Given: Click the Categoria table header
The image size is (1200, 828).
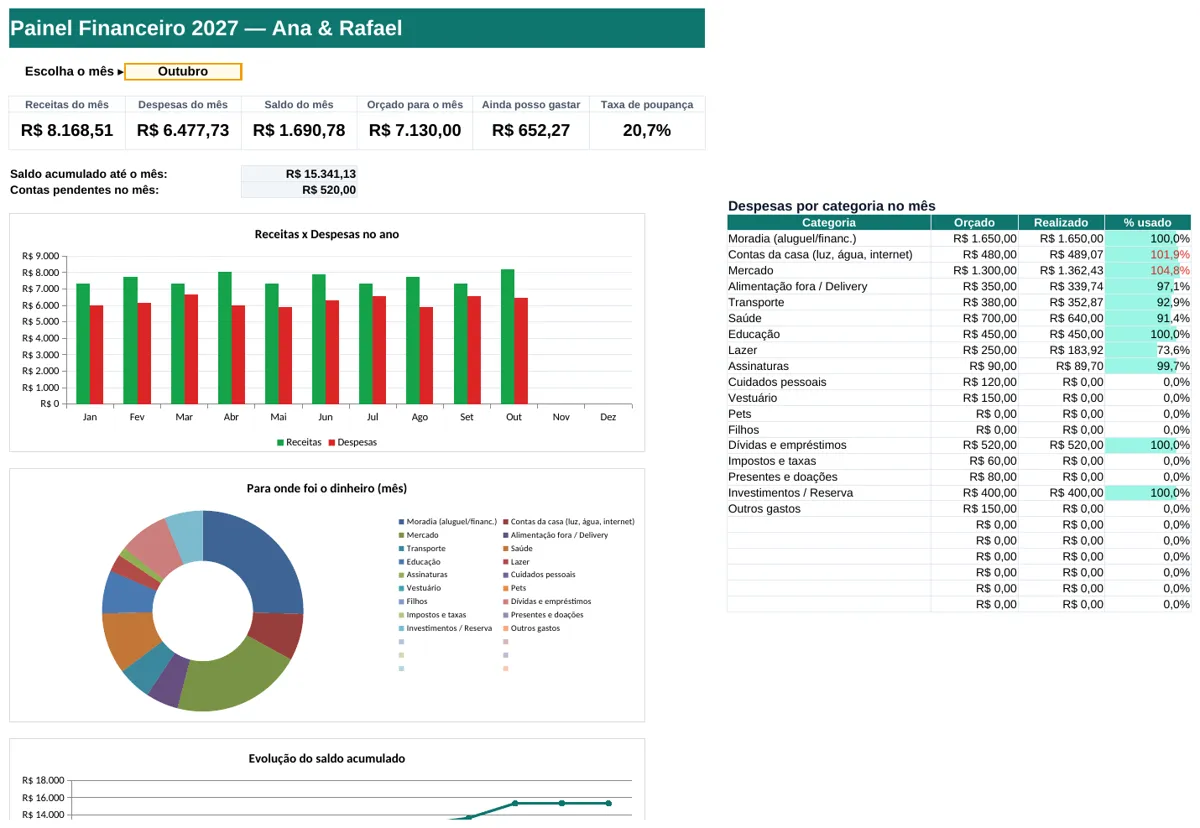Looking at the screenshot, I should click(x=829, y=223).
